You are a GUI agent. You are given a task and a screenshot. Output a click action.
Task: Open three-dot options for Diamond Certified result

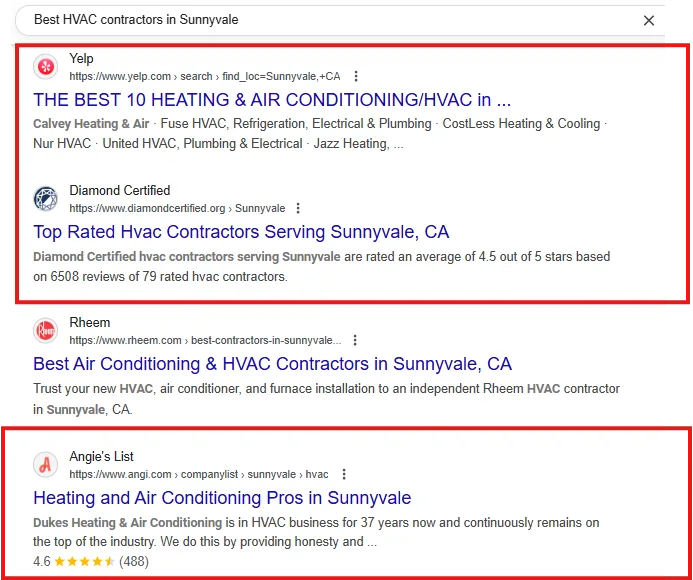tap(298, 208)
